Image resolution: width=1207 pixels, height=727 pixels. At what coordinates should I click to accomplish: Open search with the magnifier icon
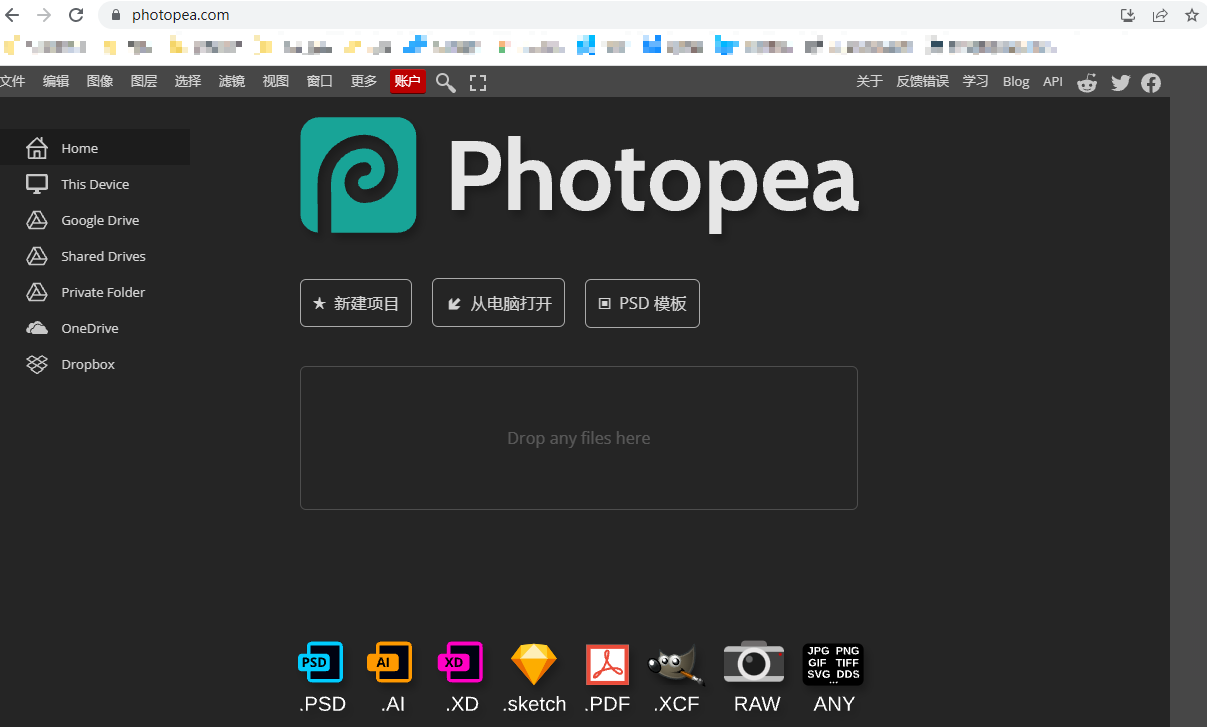tap(446, 83)
